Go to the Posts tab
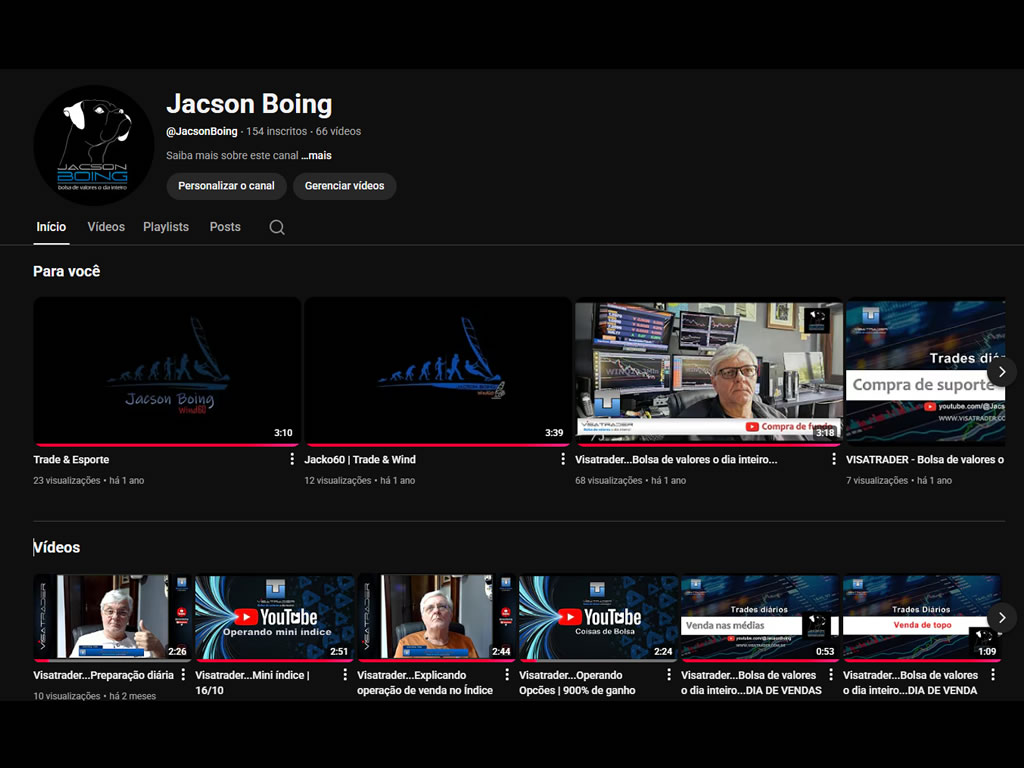The height and width of the screenshot is (768, 1024). 225,227
